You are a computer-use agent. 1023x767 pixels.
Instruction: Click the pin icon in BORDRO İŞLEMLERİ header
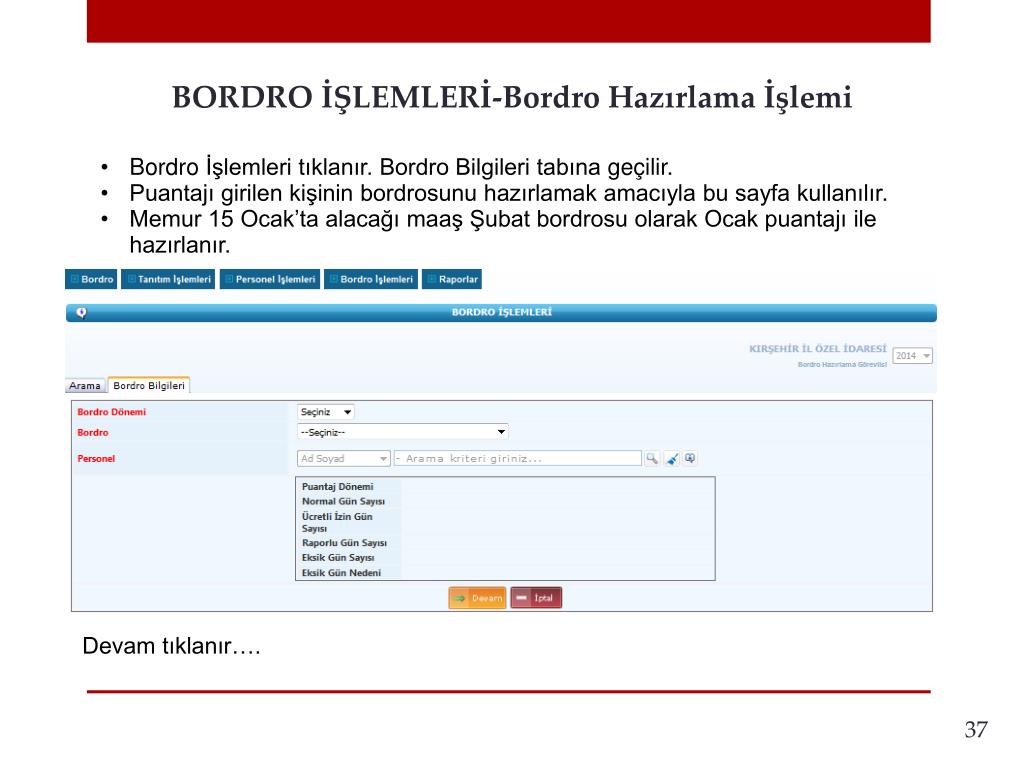click(x=82, y=313)
